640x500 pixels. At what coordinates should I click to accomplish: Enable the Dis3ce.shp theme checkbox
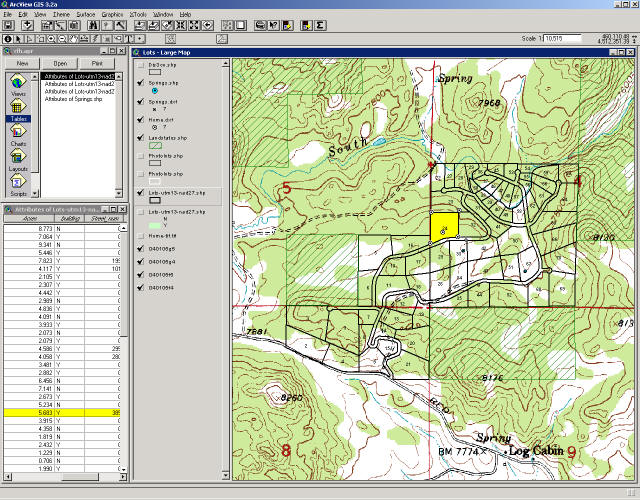coord(140,65)
